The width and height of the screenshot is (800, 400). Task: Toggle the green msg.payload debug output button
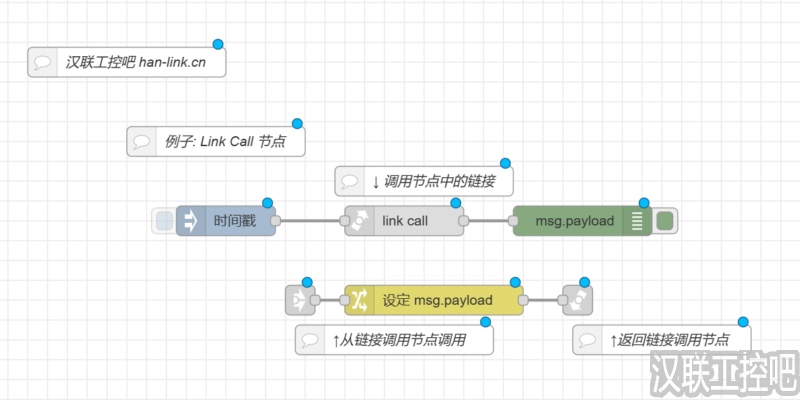(x=666, y=221)
